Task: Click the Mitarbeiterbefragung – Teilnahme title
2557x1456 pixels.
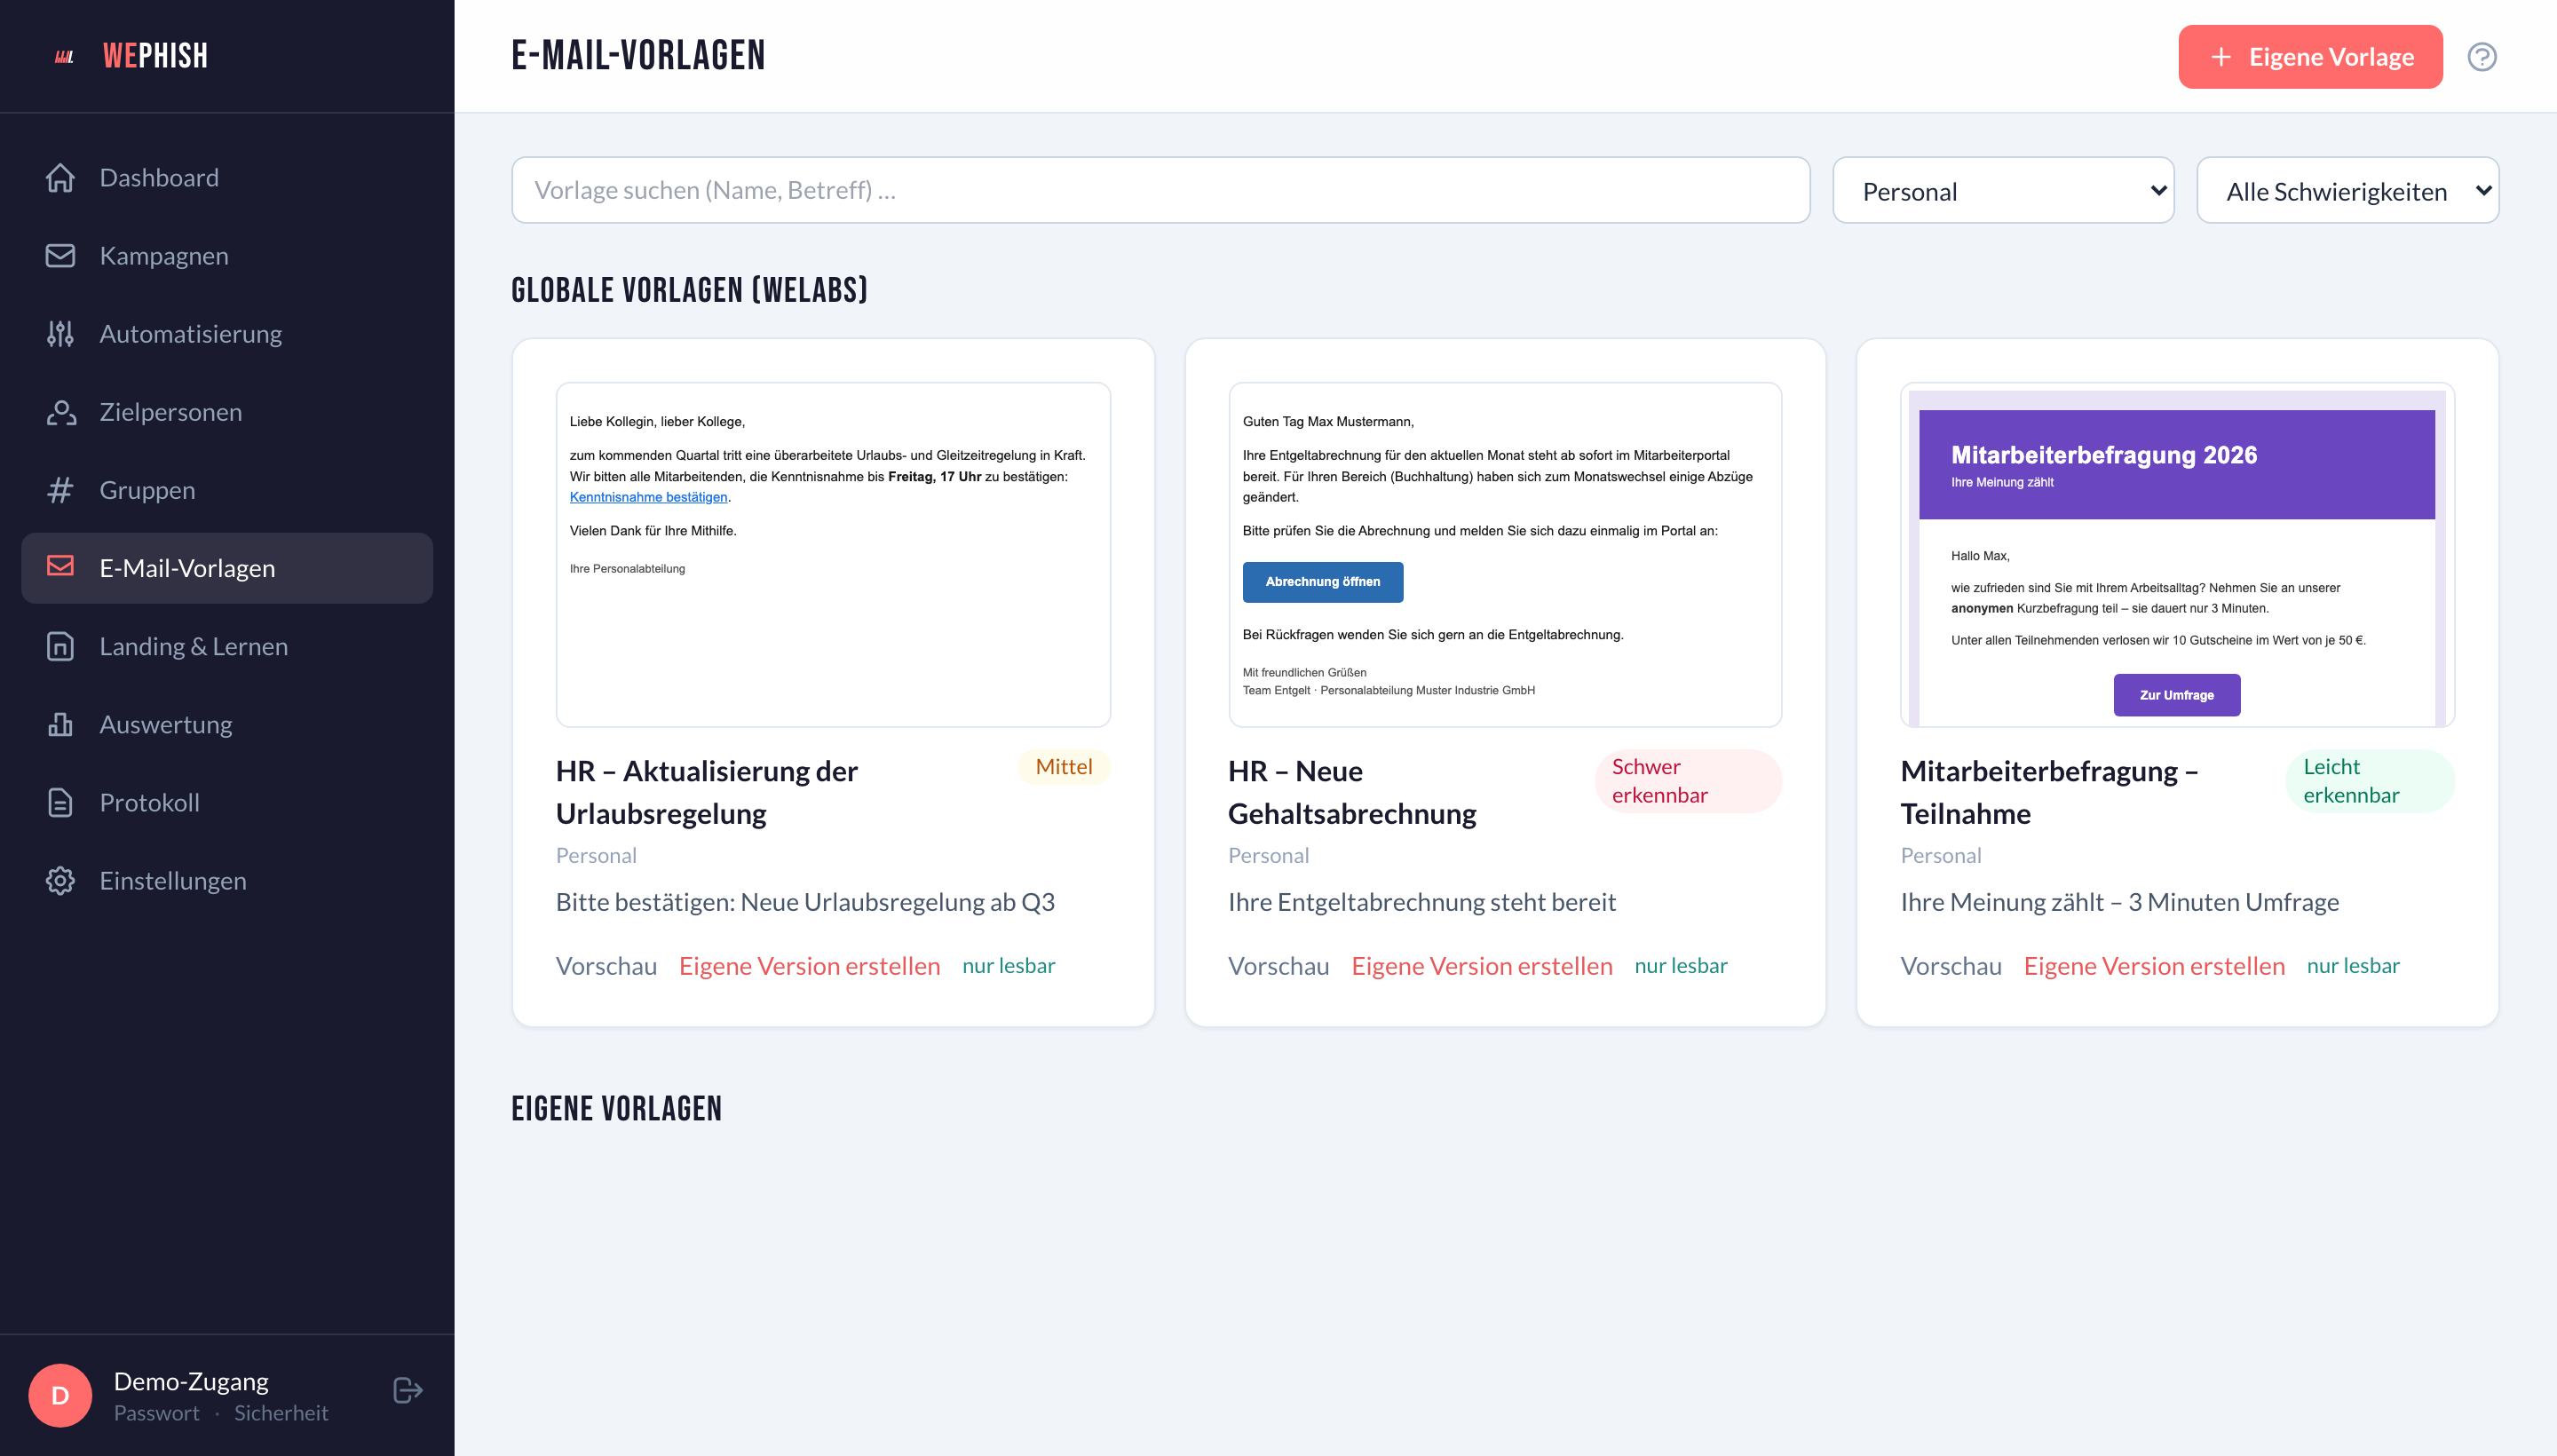Action: pos(2049,792)
